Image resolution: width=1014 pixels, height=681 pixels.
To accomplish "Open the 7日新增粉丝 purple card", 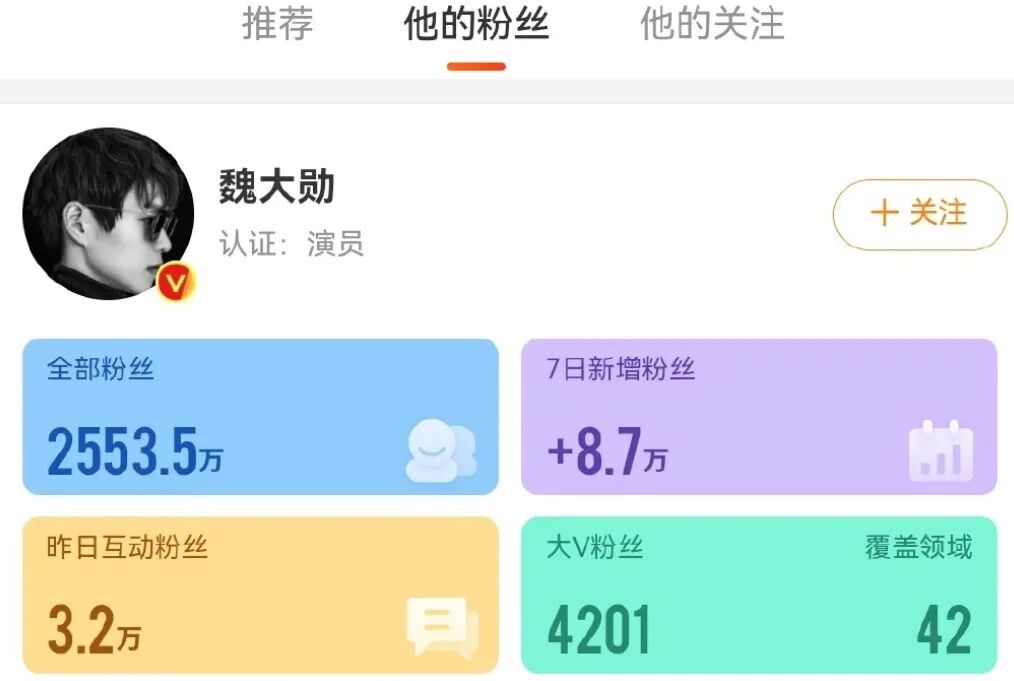I will click(x=759, y=416).
